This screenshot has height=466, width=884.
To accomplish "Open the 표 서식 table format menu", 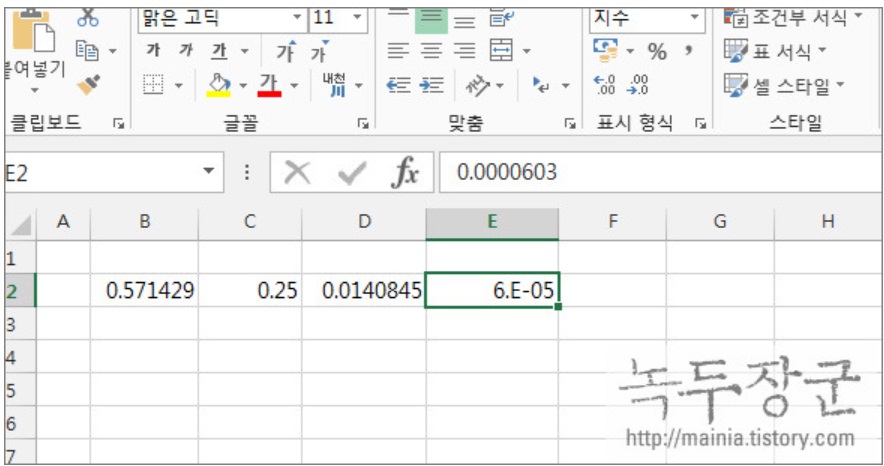I will (775, 51).
